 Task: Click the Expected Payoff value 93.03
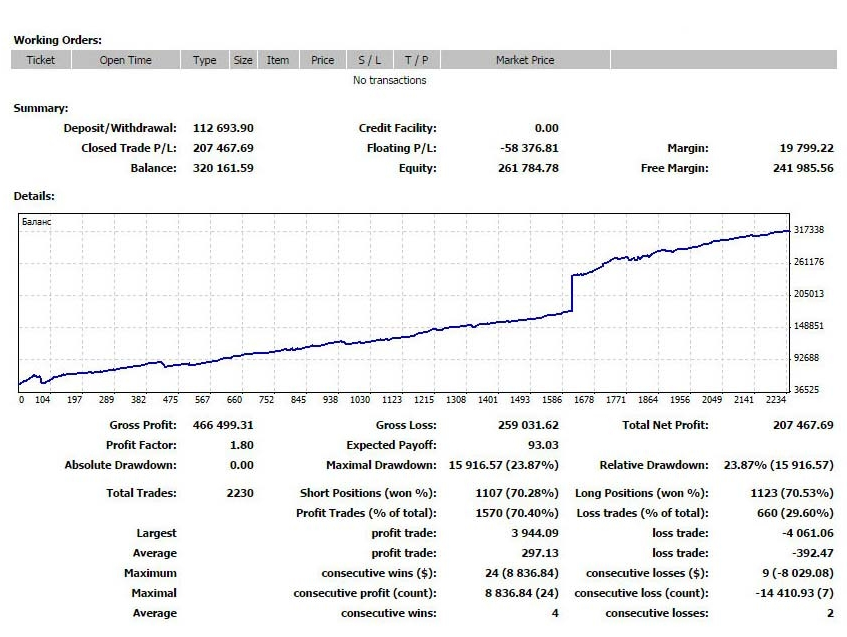[543, 445]
